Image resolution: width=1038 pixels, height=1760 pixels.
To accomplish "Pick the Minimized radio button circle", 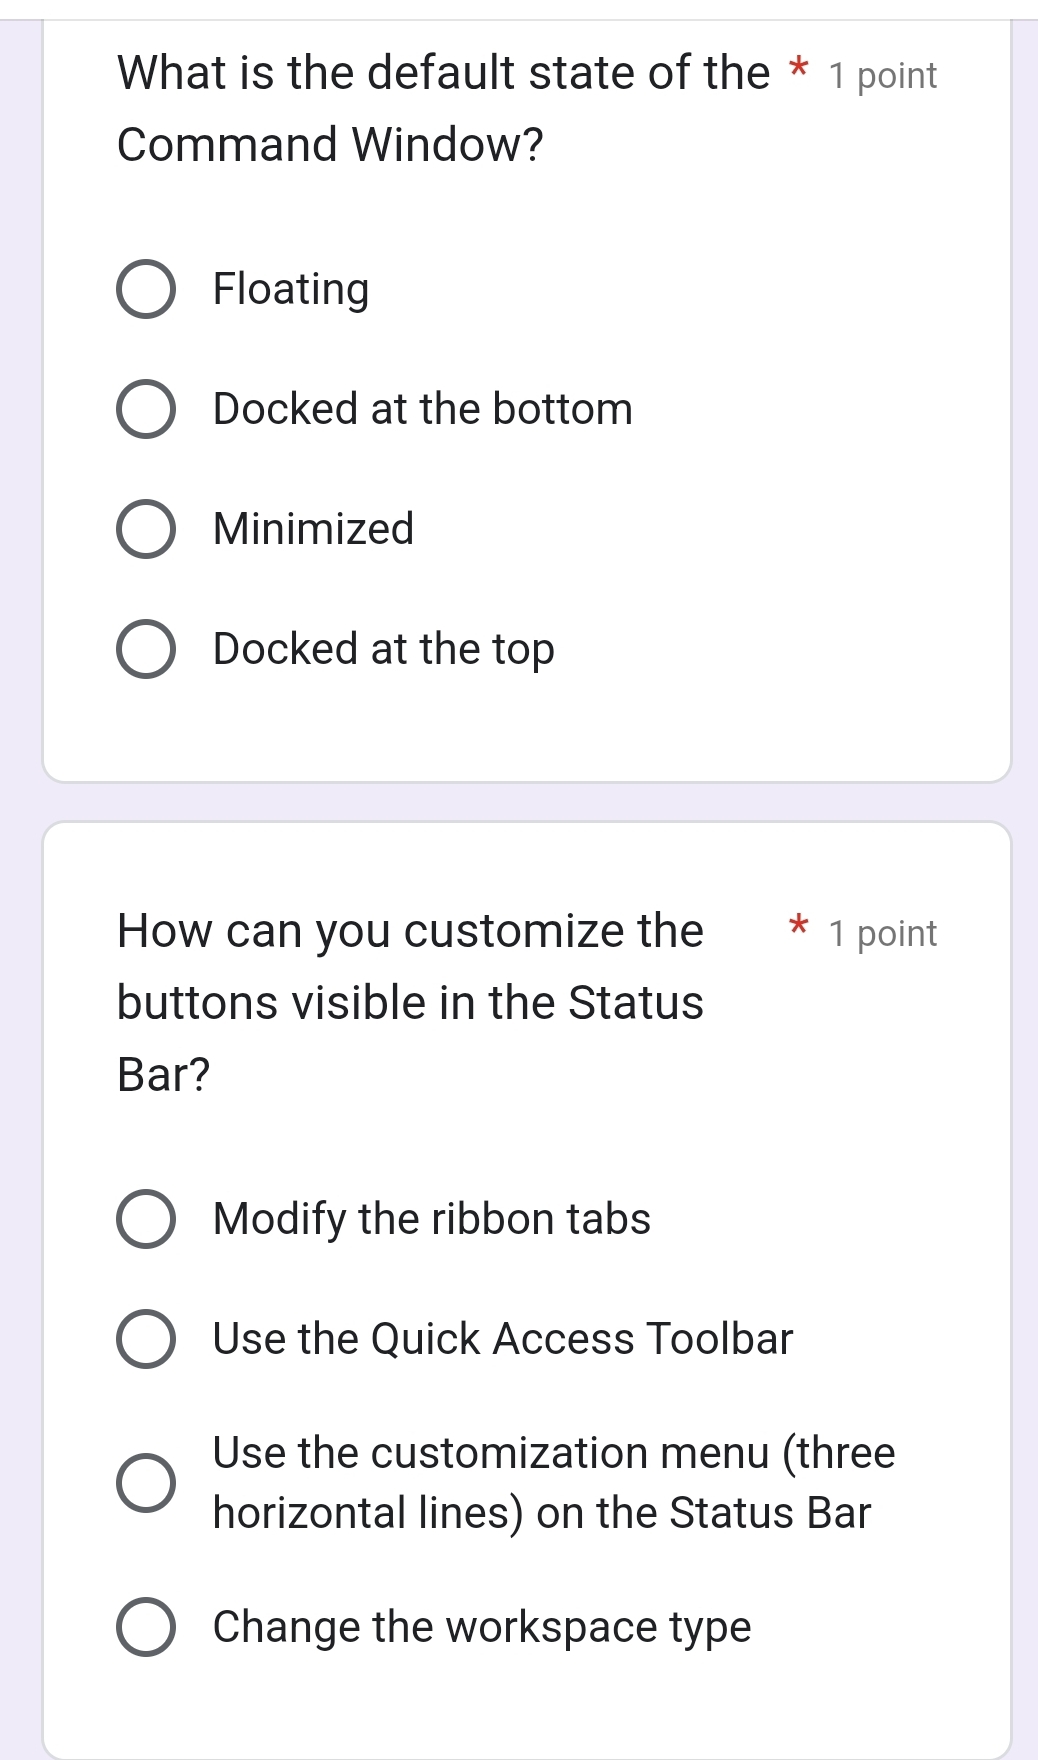I will [x=146, y=529].
